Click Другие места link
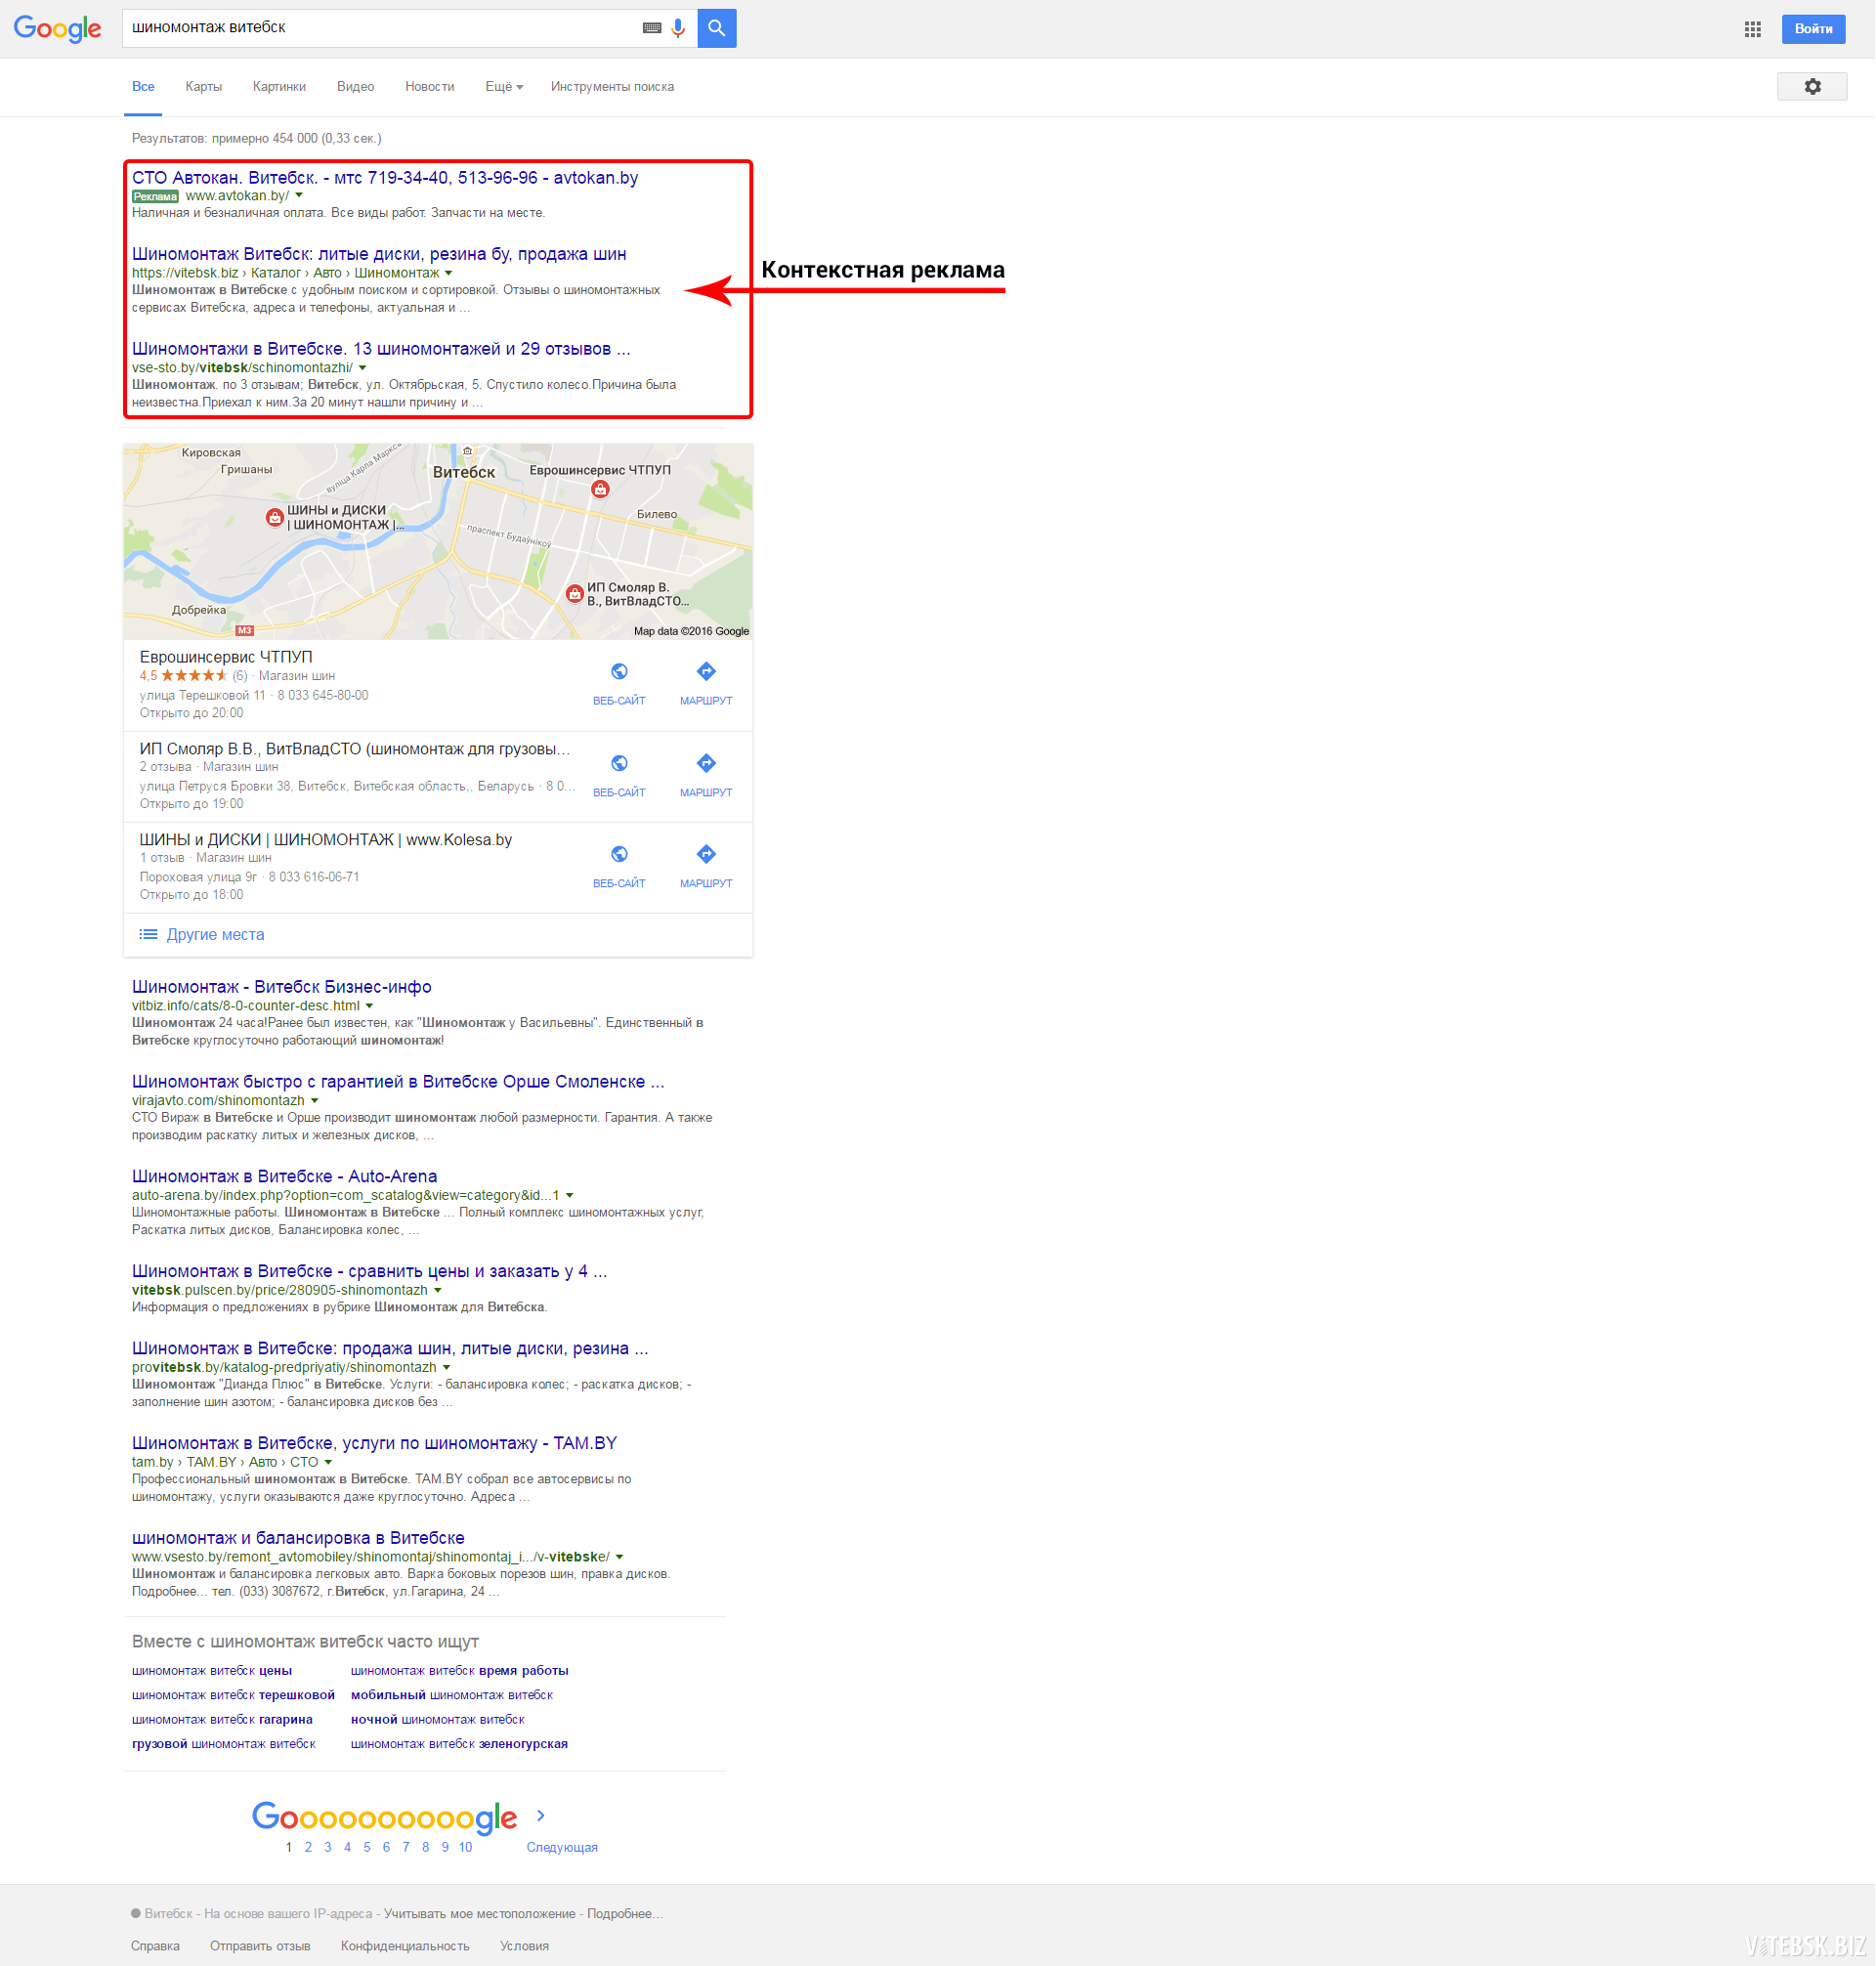This screenshot has width=1876, height=1966. tap(215, 935)
